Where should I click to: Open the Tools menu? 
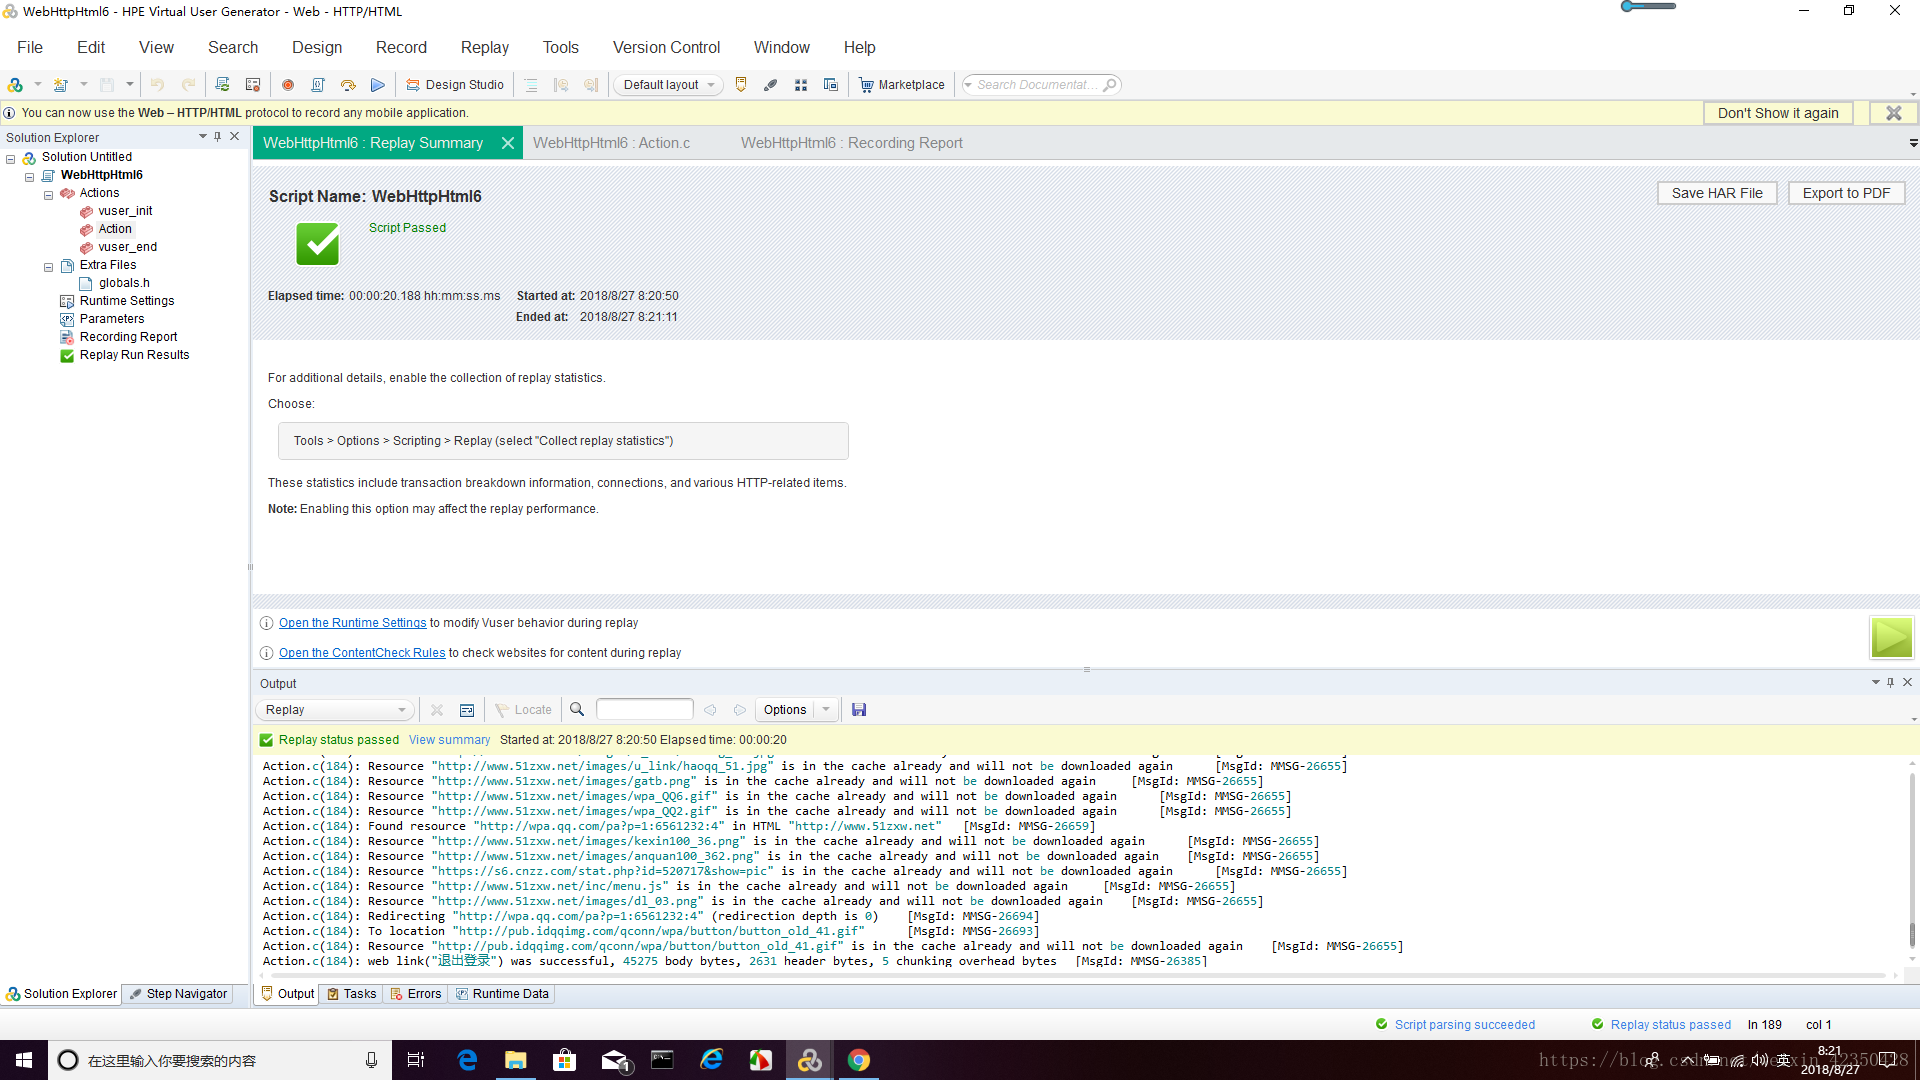pyautogui.click(x=561, y=47)
